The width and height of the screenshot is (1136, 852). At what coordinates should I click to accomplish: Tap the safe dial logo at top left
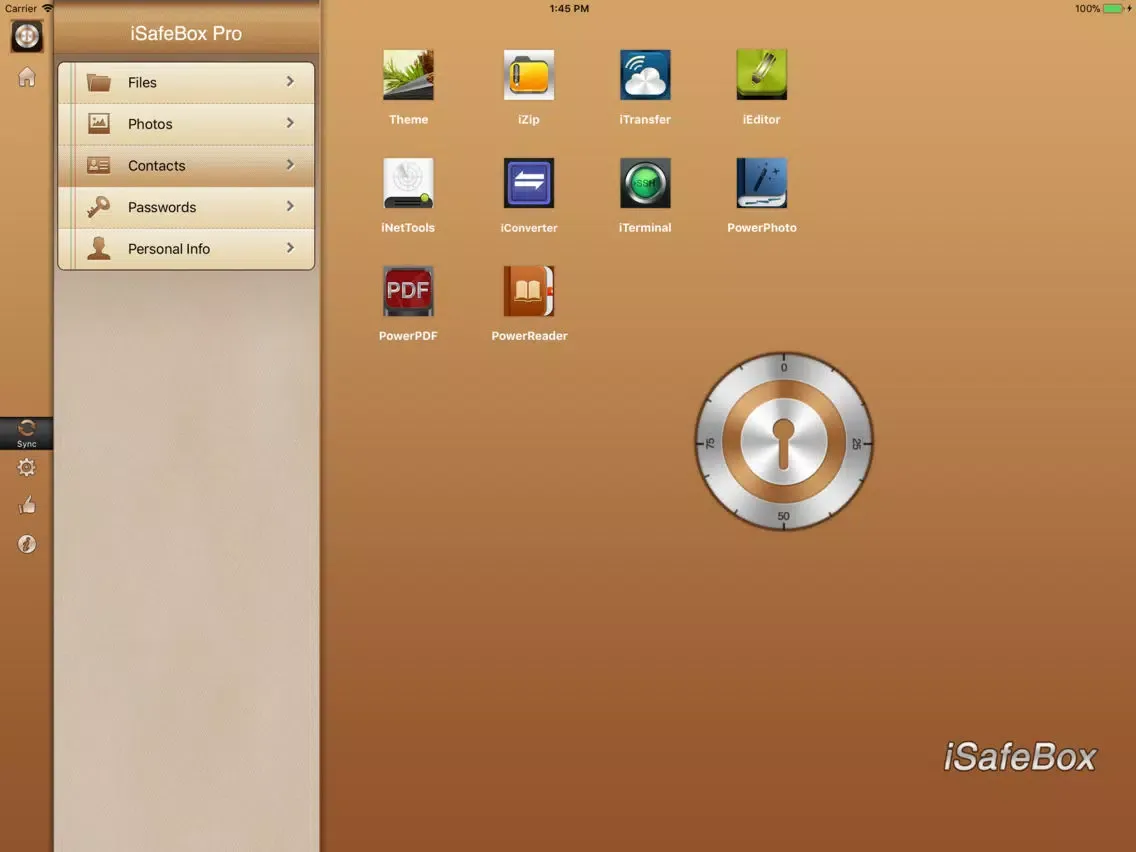click(x=27, y=36)
